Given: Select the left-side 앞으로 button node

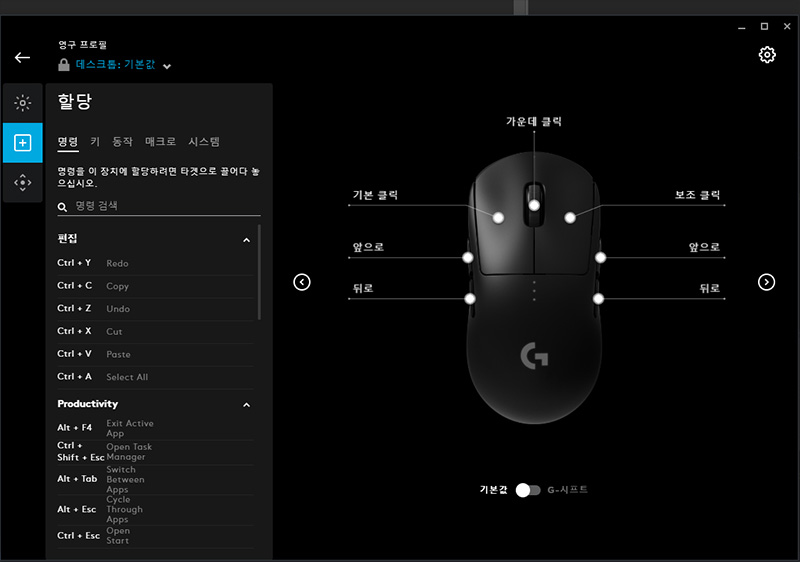Looking at the screenshot, I should [x=468, y=258].
